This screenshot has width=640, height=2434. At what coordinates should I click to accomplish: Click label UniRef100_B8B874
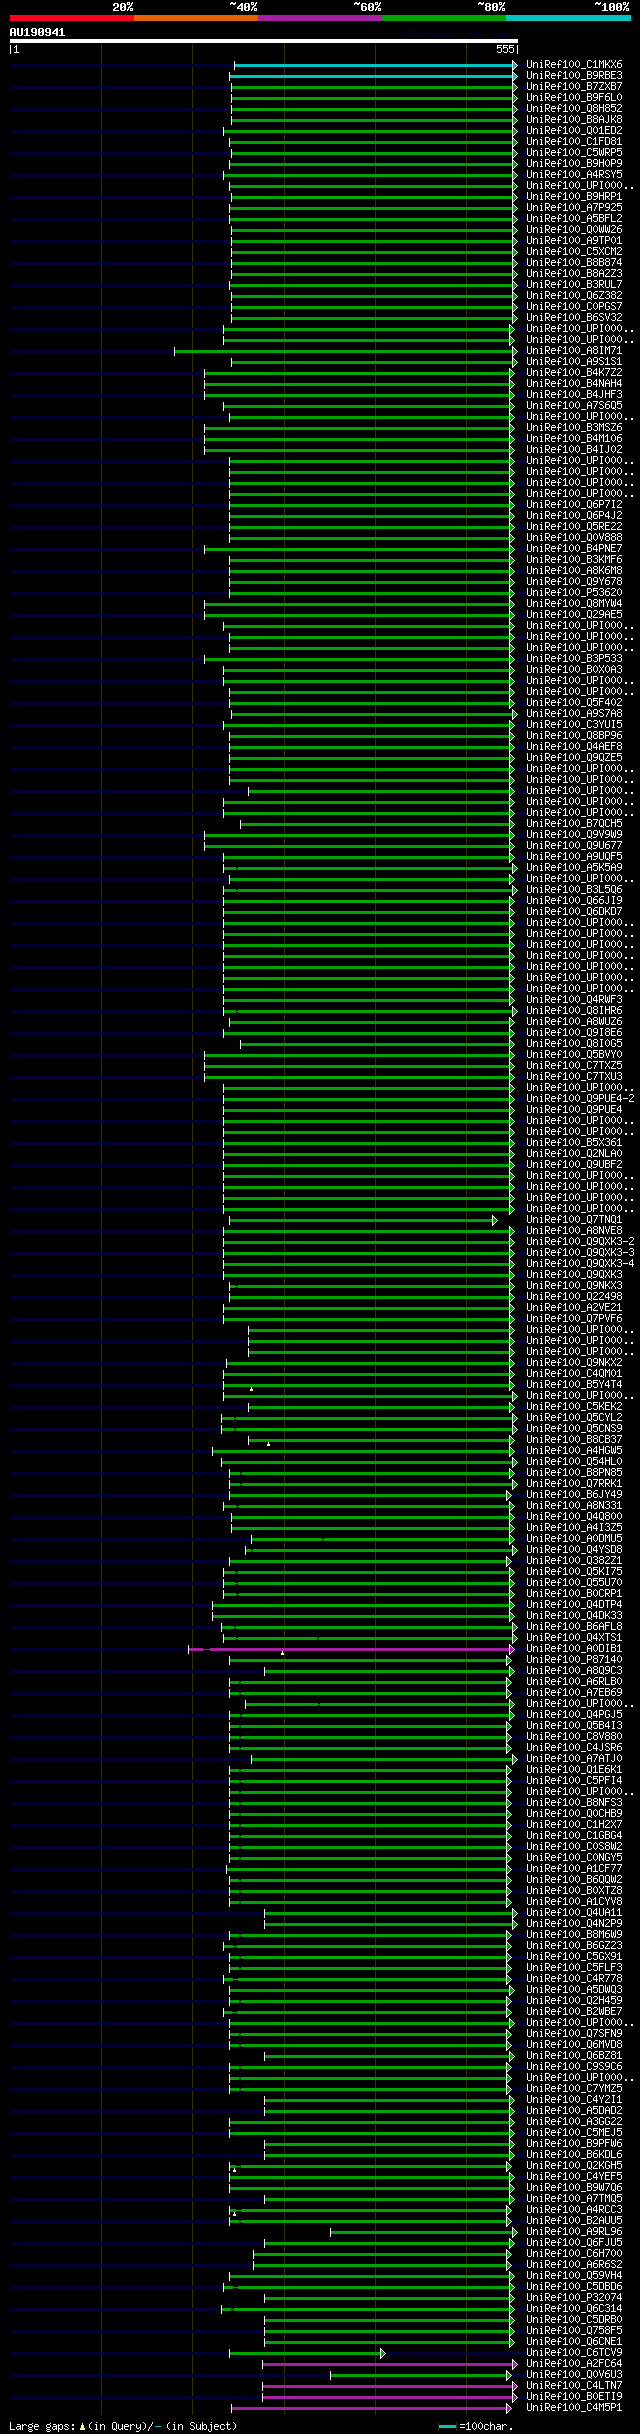pyautogui.click(x=574, y=263)
